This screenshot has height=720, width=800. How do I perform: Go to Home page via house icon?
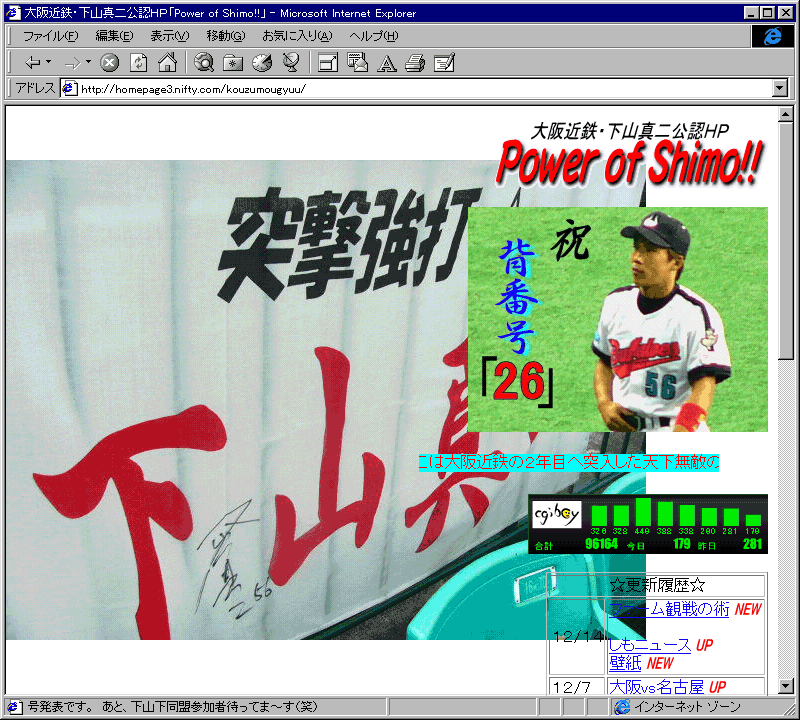[x=167, y=62]
